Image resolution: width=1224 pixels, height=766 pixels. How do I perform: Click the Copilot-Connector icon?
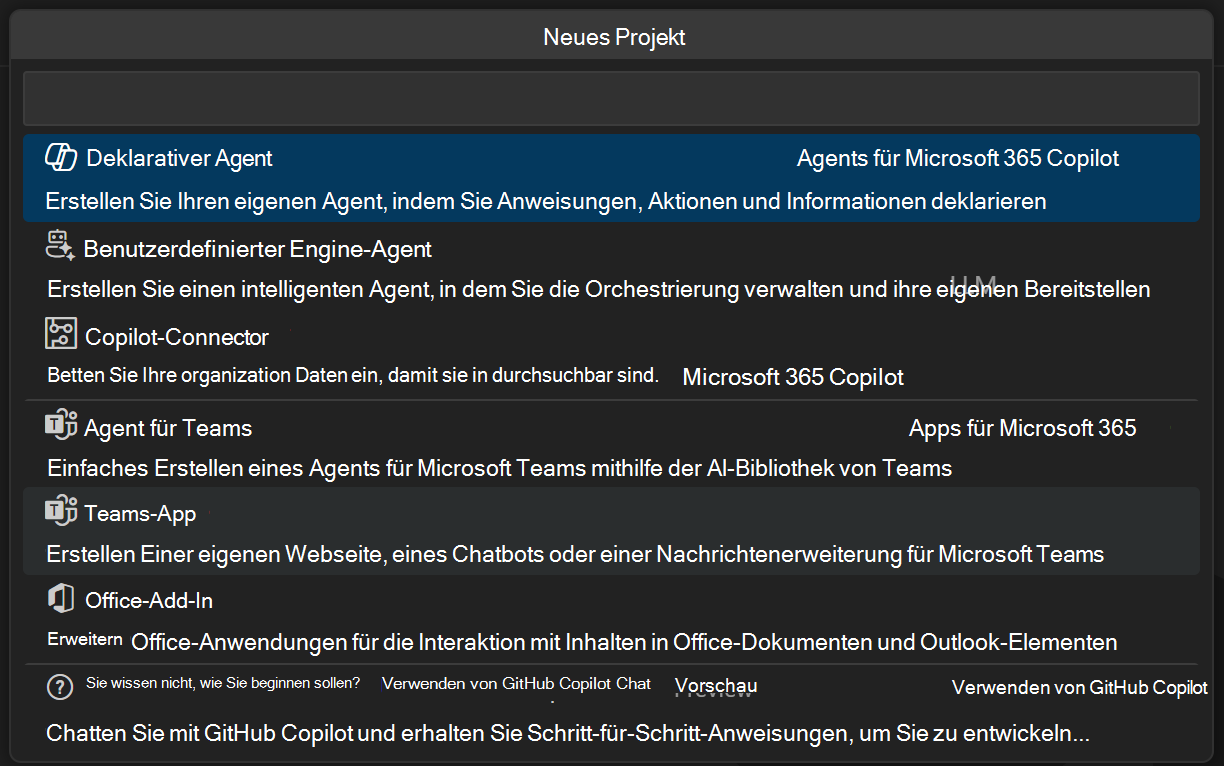60,335
